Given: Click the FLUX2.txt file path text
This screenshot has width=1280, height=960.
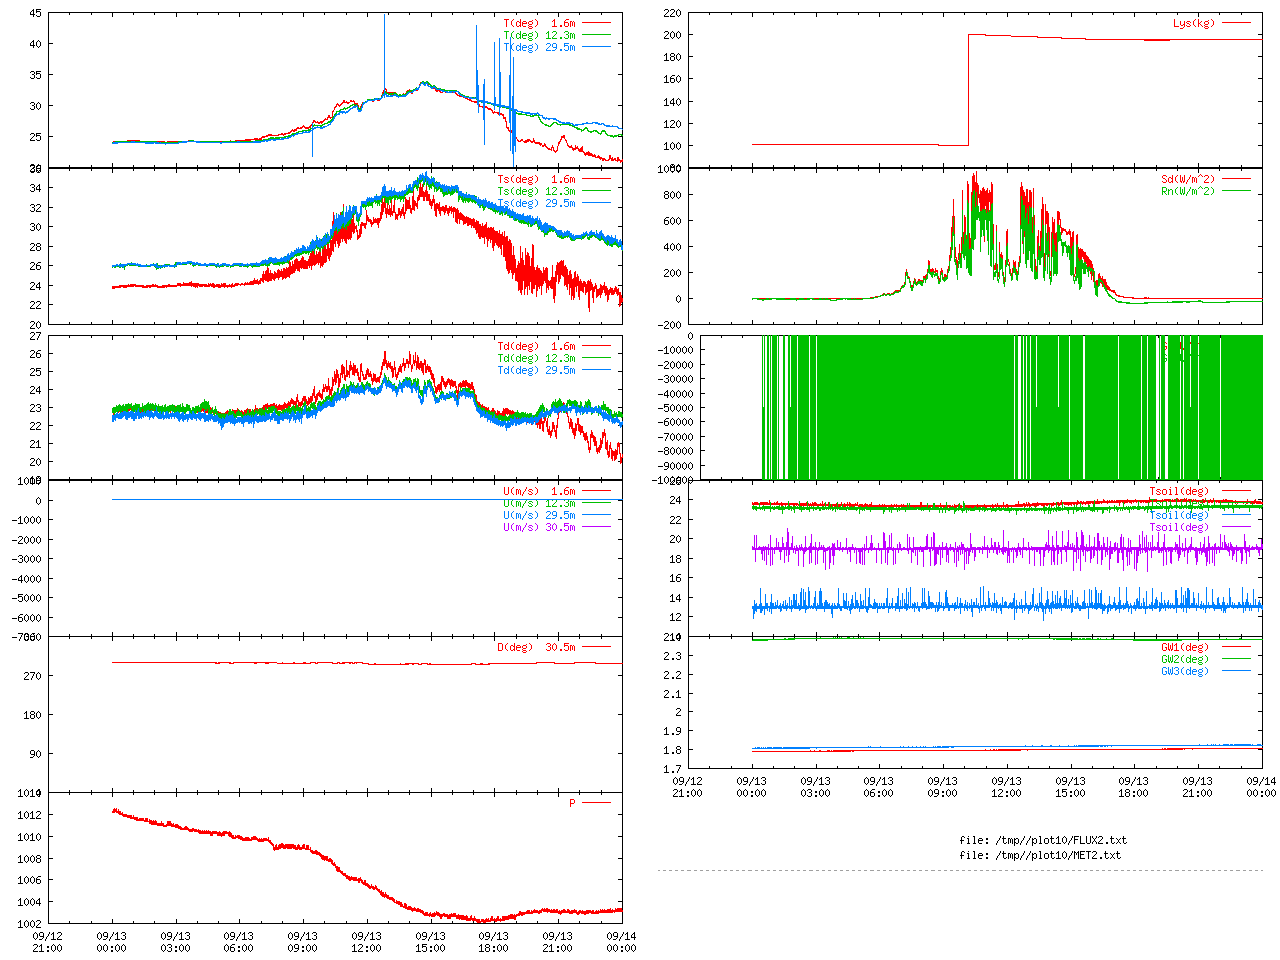Looking at the screenshot, I should pos(1042,840).
